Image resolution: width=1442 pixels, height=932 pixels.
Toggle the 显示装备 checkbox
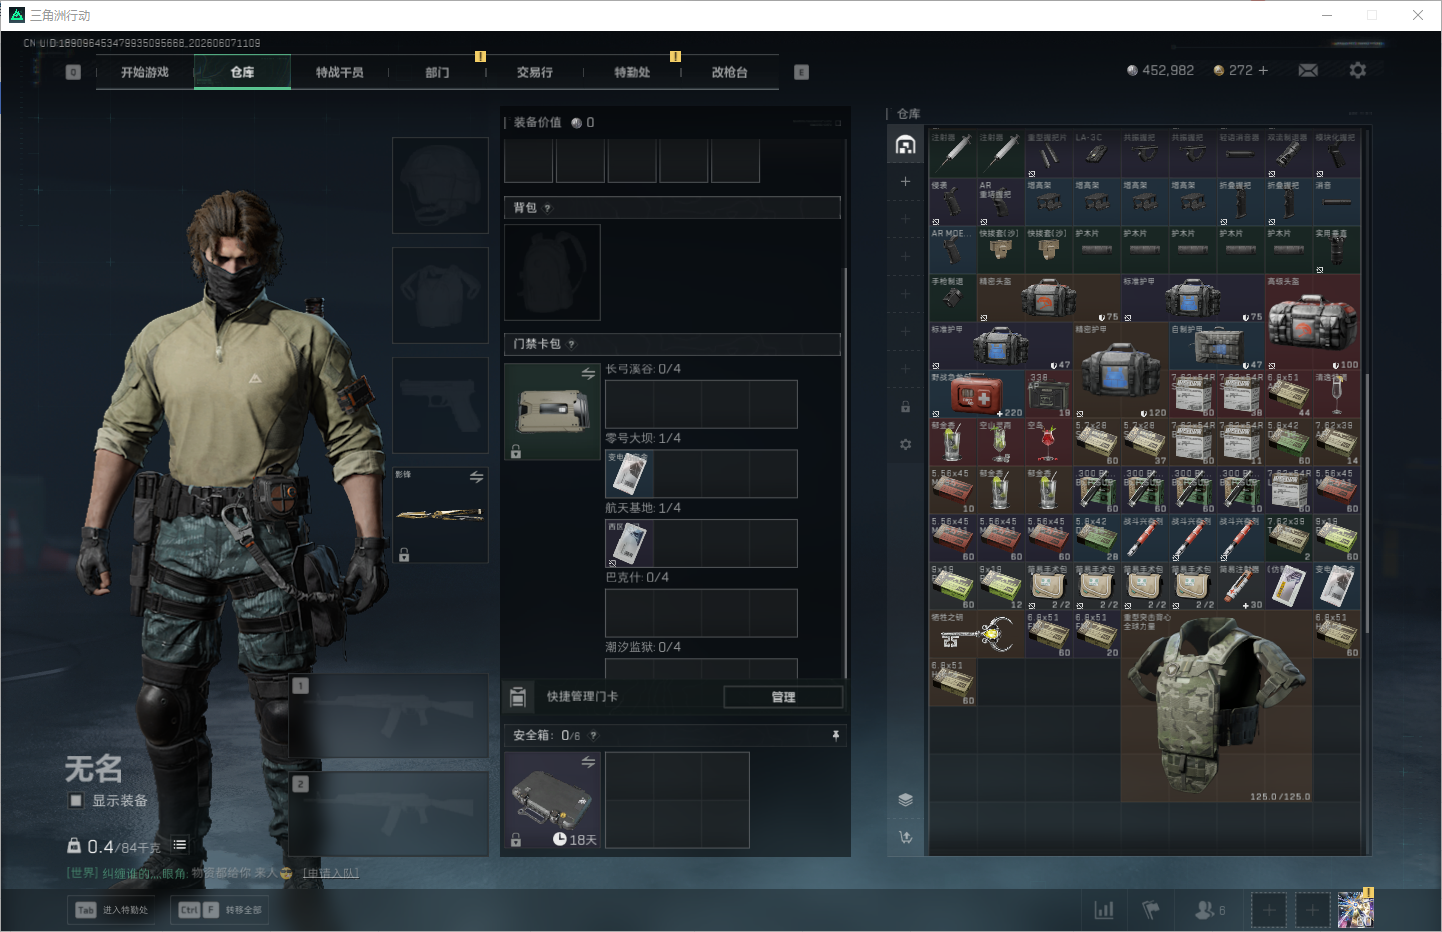click(76, 800)
